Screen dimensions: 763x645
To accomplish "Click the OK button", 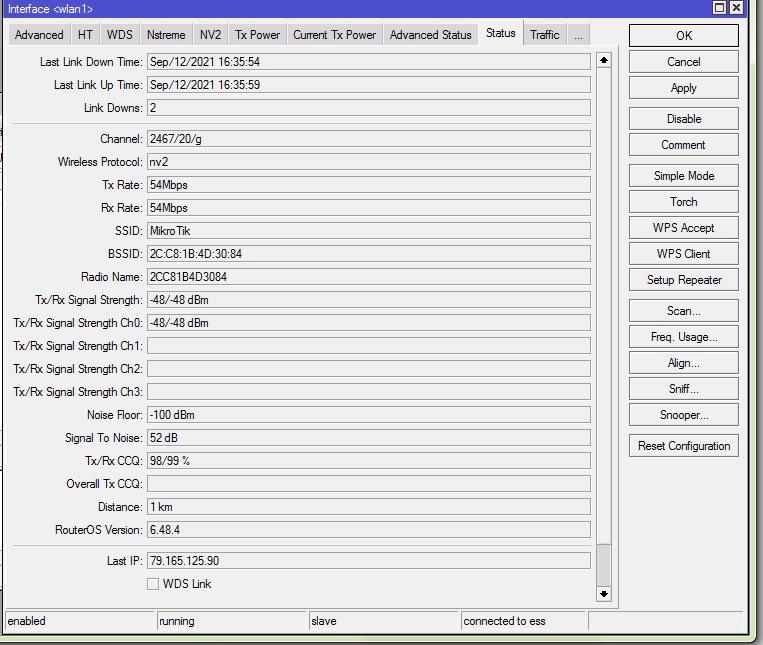I will [x=684, y=36].
